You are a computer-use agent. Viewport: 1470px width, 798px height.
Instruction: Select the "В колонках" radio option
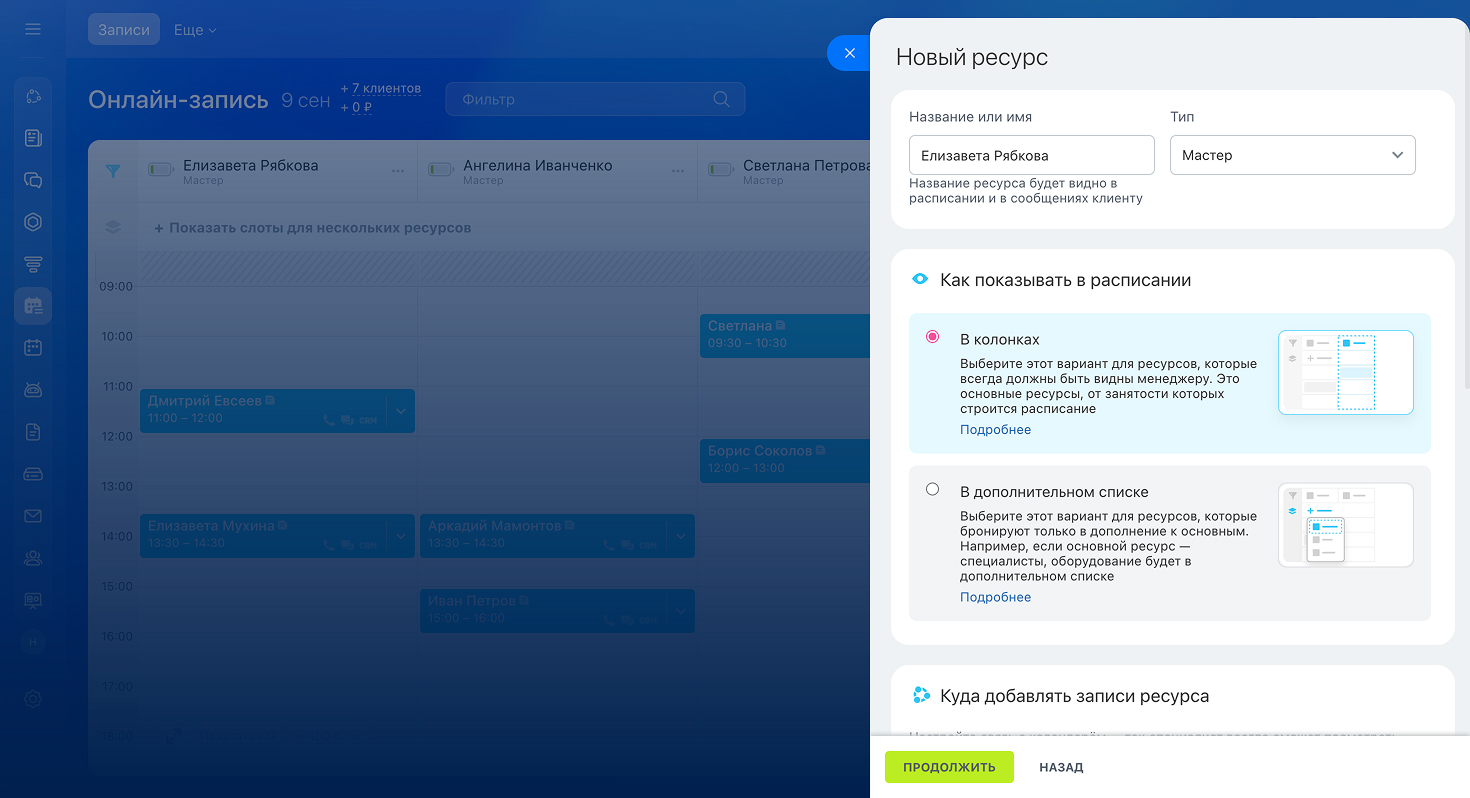pos(933,337)
